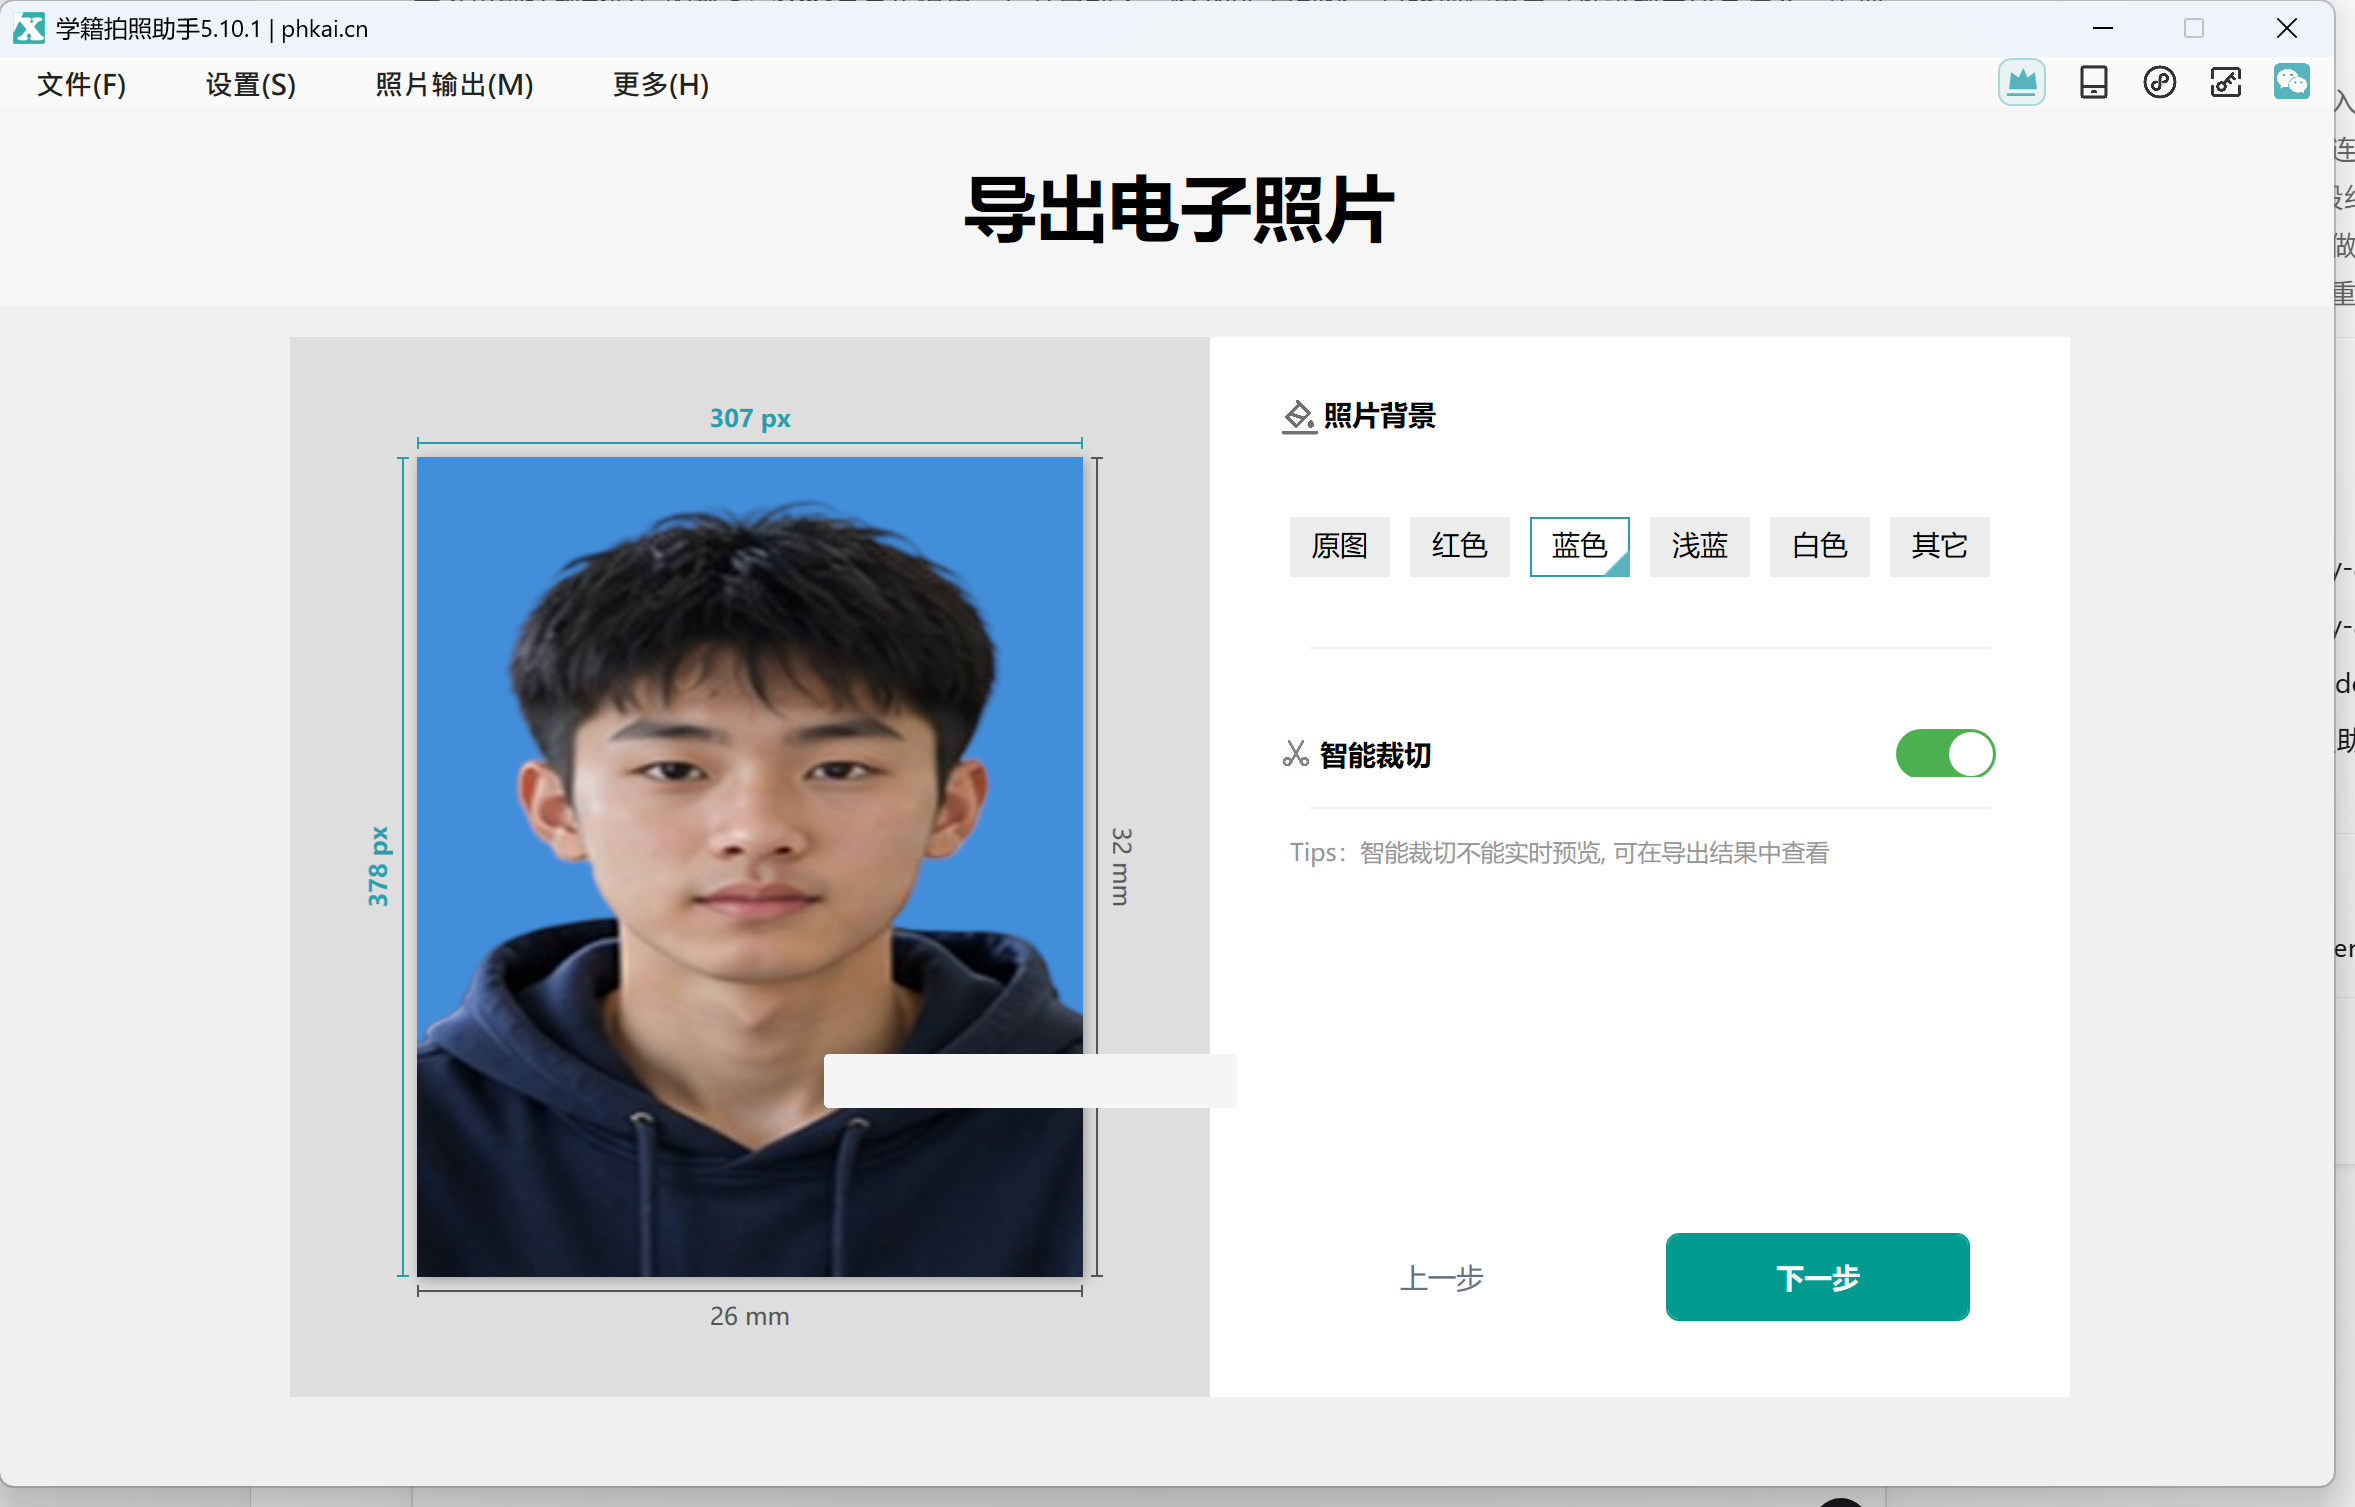Open the mobile device icon in toolbar
The image size is (2355, 1507).
[x=2093, y=82]
